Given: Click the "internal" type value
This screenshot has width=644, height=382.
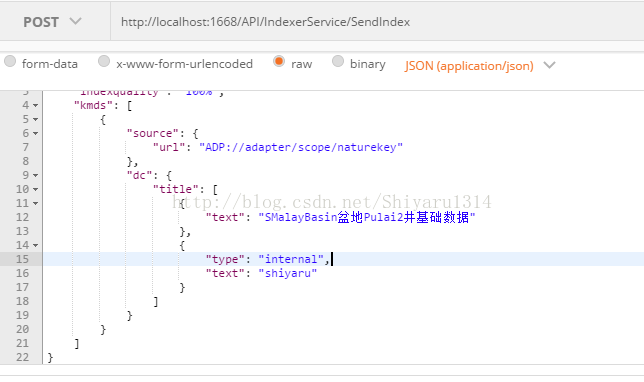Looking at the screenshot, I should coord(291,259).
